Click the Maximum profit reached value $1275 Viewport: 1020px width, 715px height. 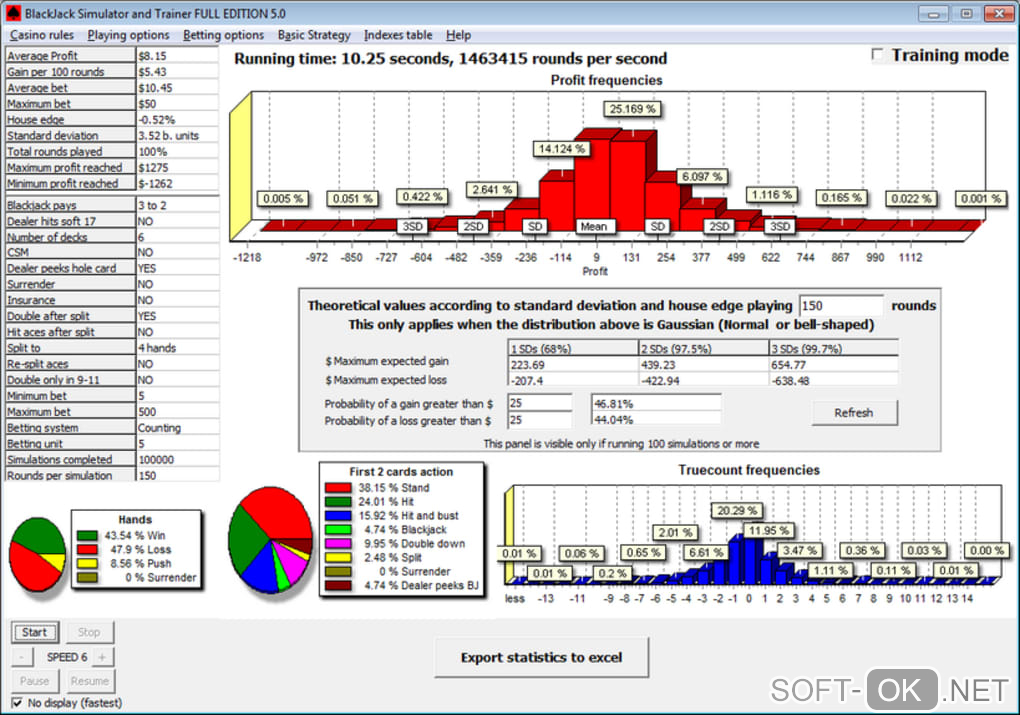[x=177, y=167]
